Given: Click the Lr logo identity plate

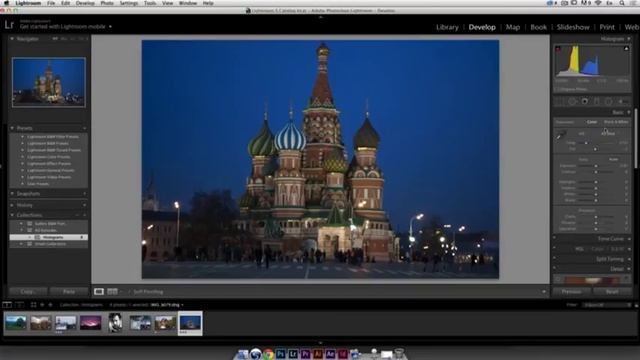Looking at the screenshot, I should tap(9, 25).
